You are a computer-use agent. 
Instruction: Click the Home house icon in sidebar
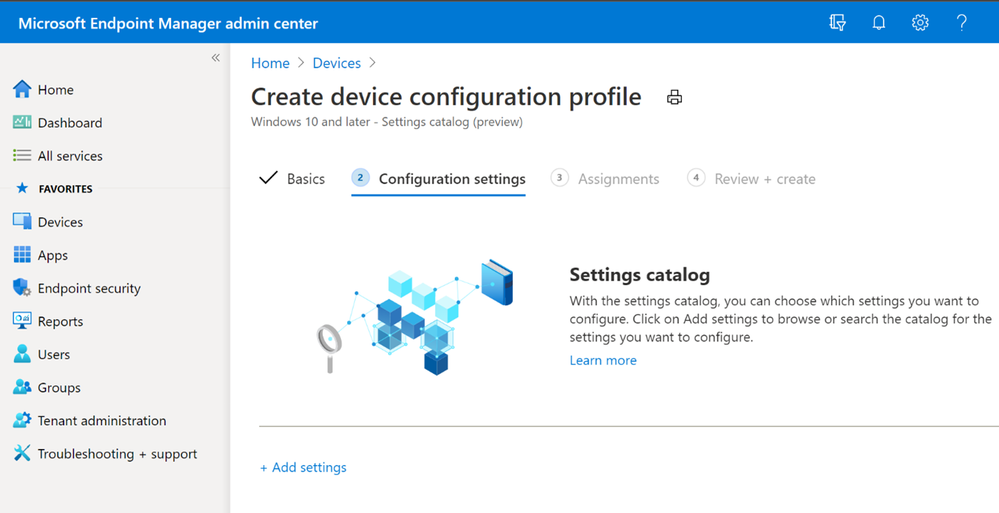pos(22,89)
